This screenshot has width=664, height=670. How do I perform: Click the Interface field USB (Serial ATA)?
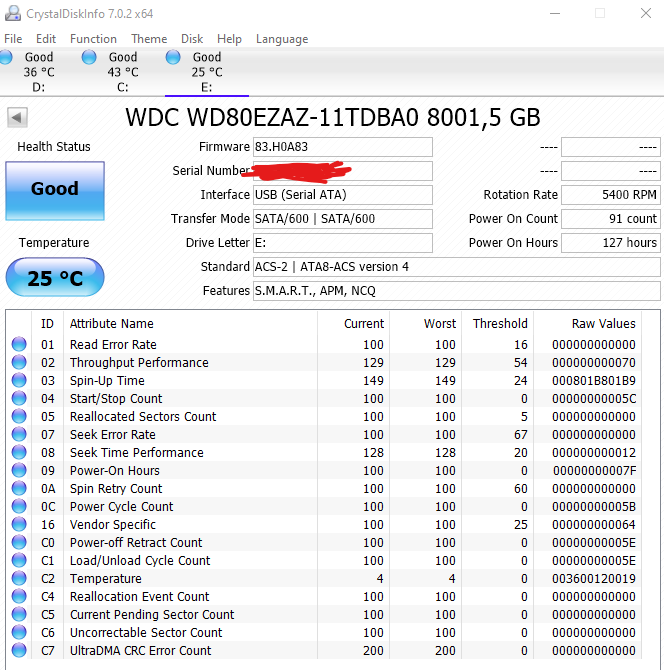click(x=343, y=194)
